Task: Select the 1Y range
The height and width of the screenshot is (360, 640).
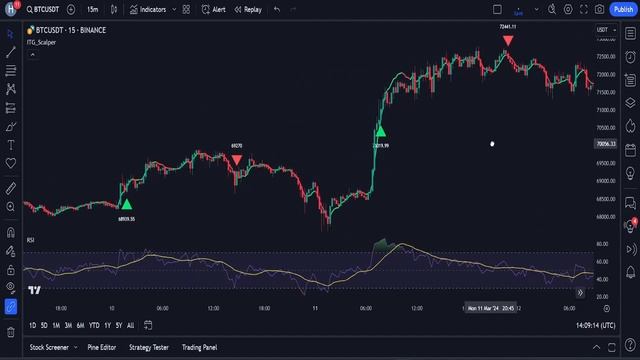Action: [x=107, y=325]
